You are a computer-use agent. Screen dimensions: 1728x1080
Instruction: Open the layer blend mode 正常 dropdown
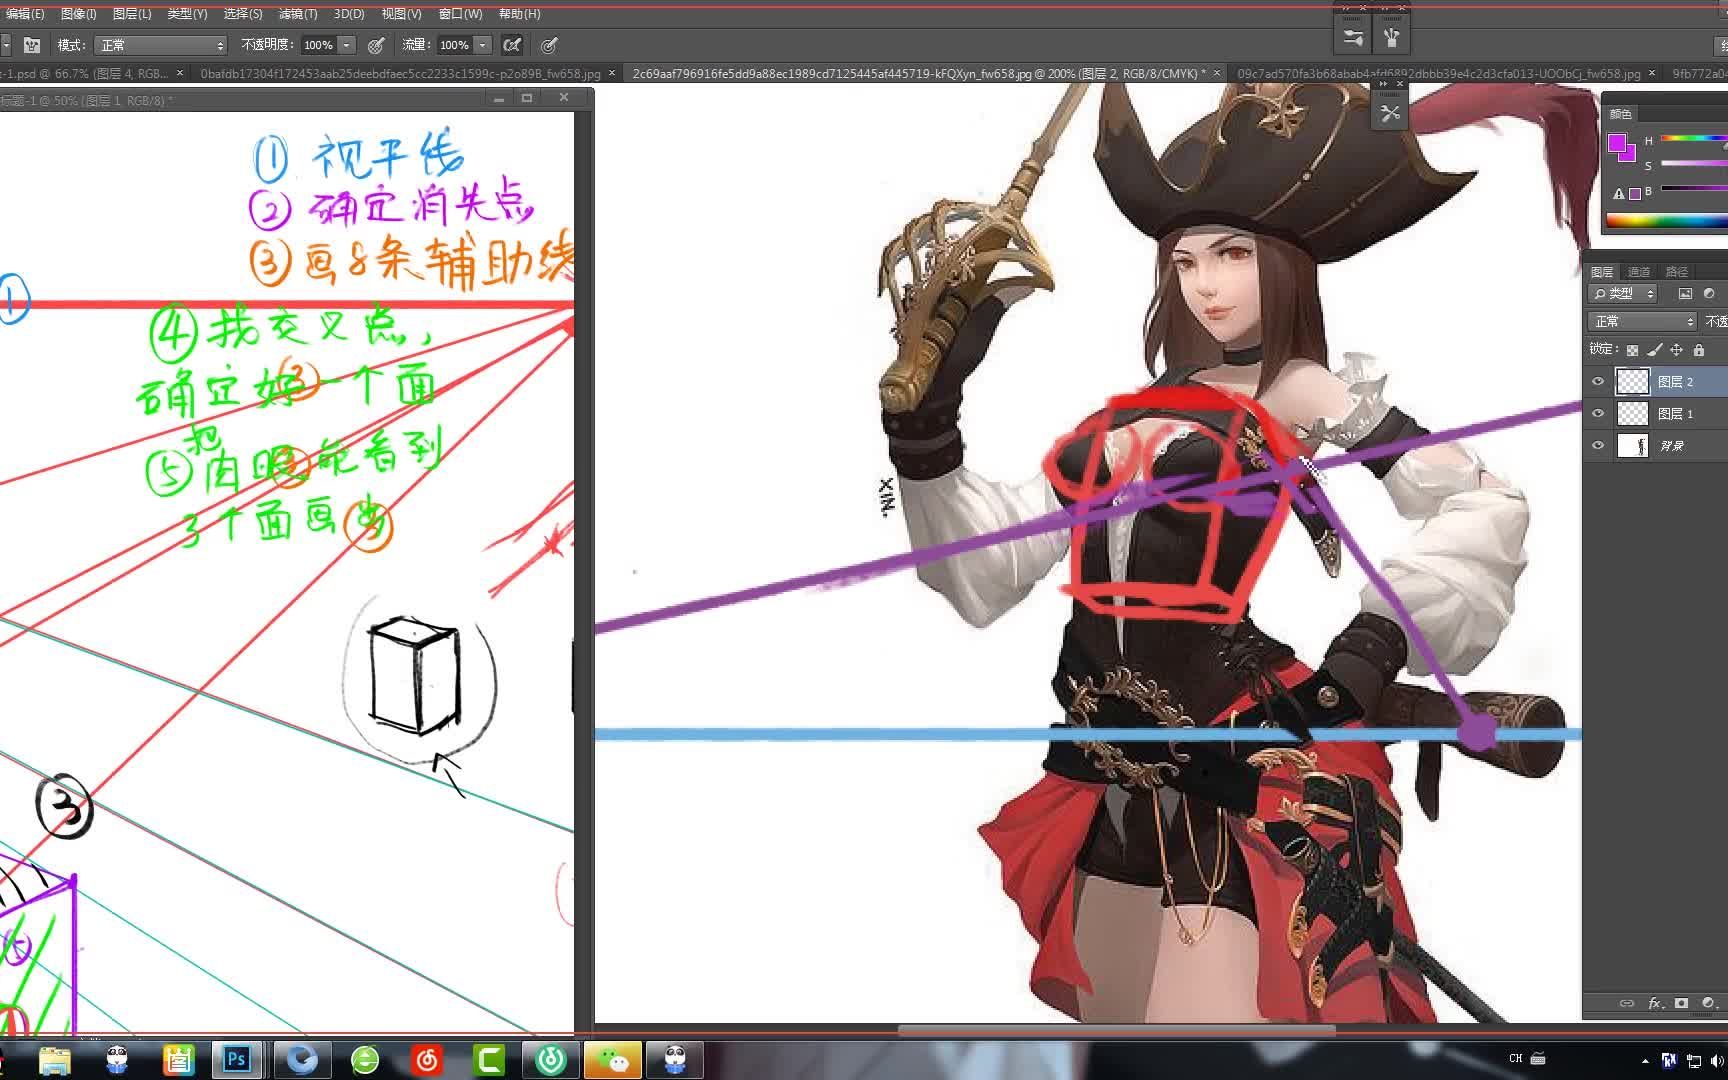tap(1642, 321)
